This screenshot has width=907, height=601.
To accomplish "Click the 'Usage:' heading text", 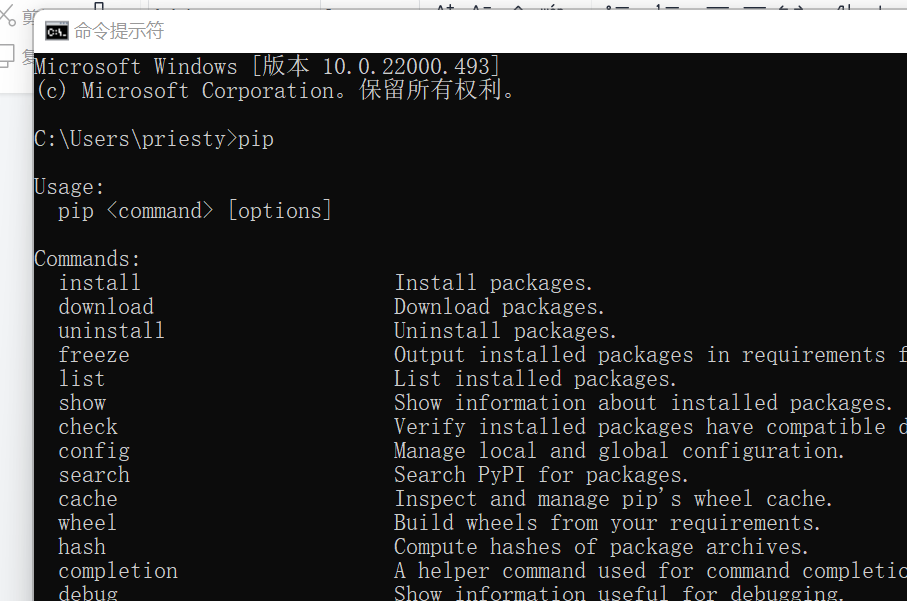I will pos(69,187).
